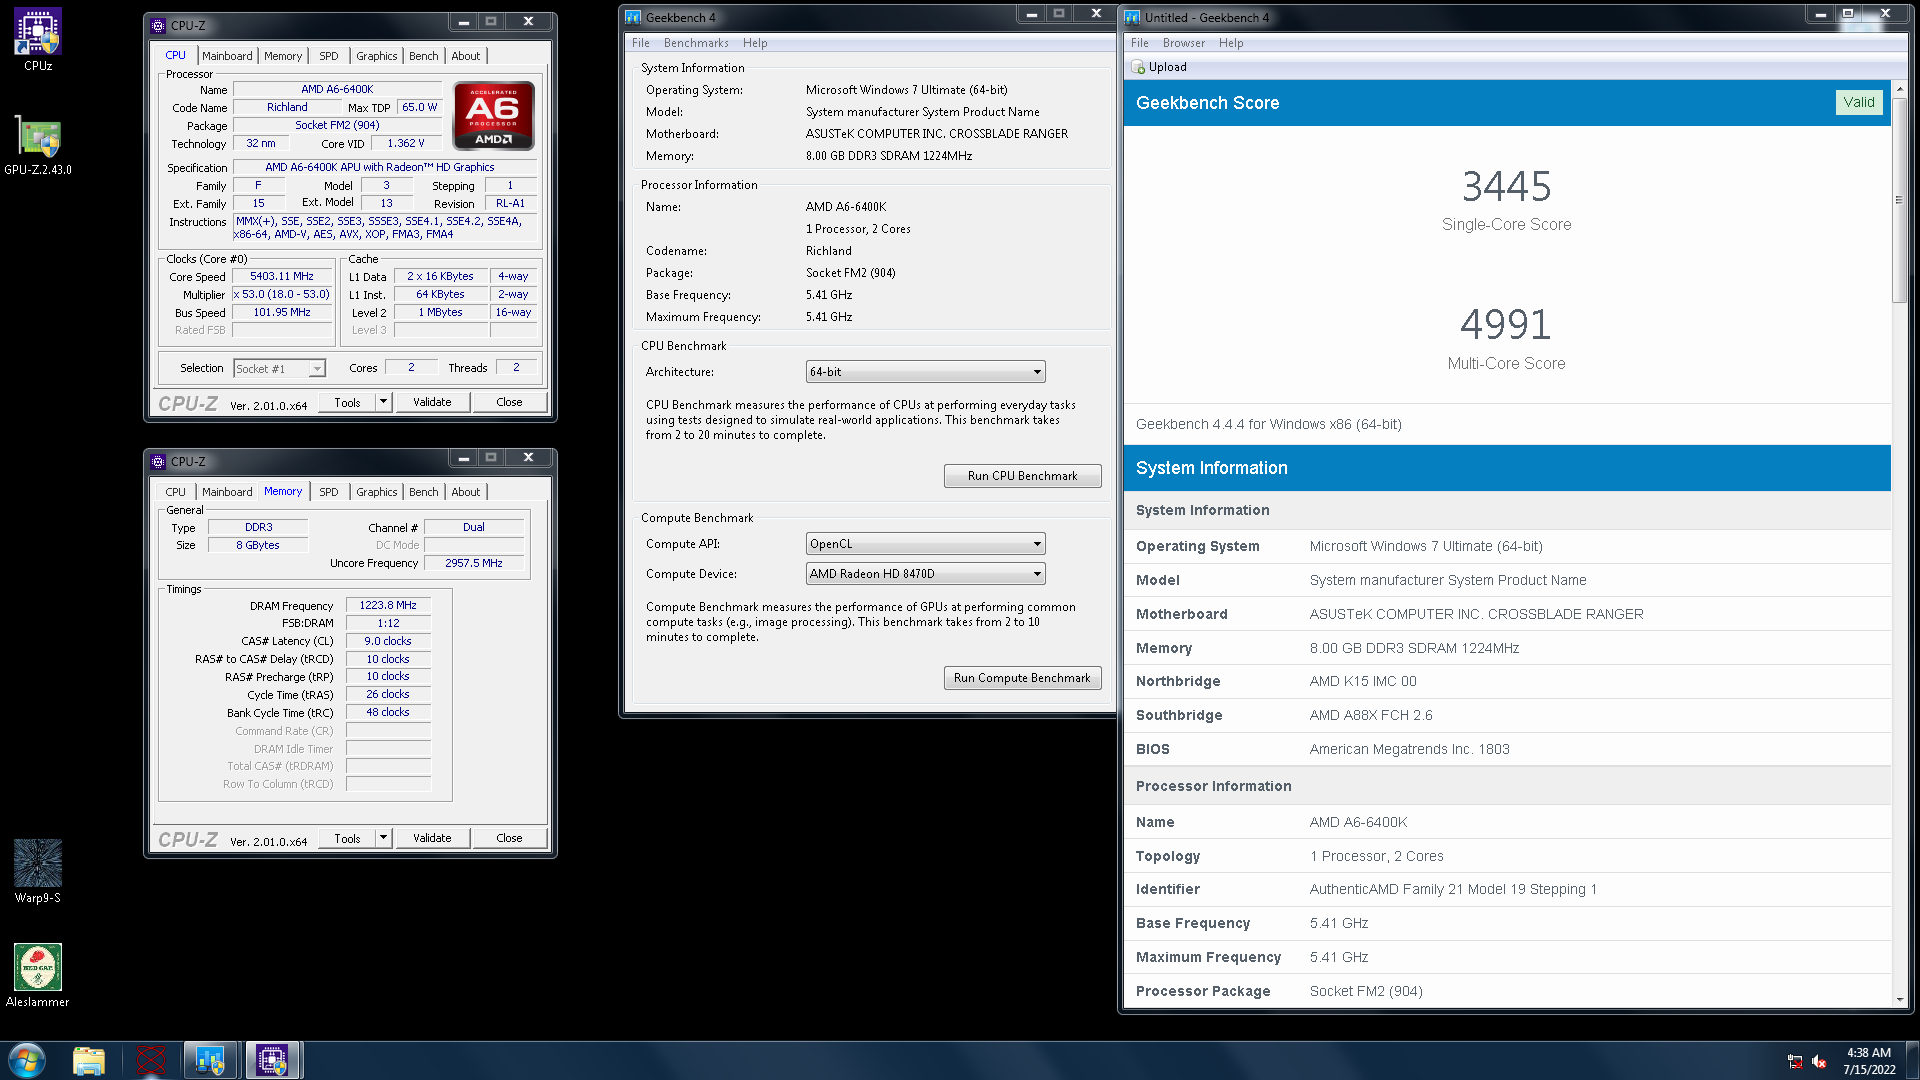Open Tools dropdown arrow in bottom CPU-Z
The height and width of the screenshot is (1080, 1920).
pyautogui.click(x=383, y=838)
